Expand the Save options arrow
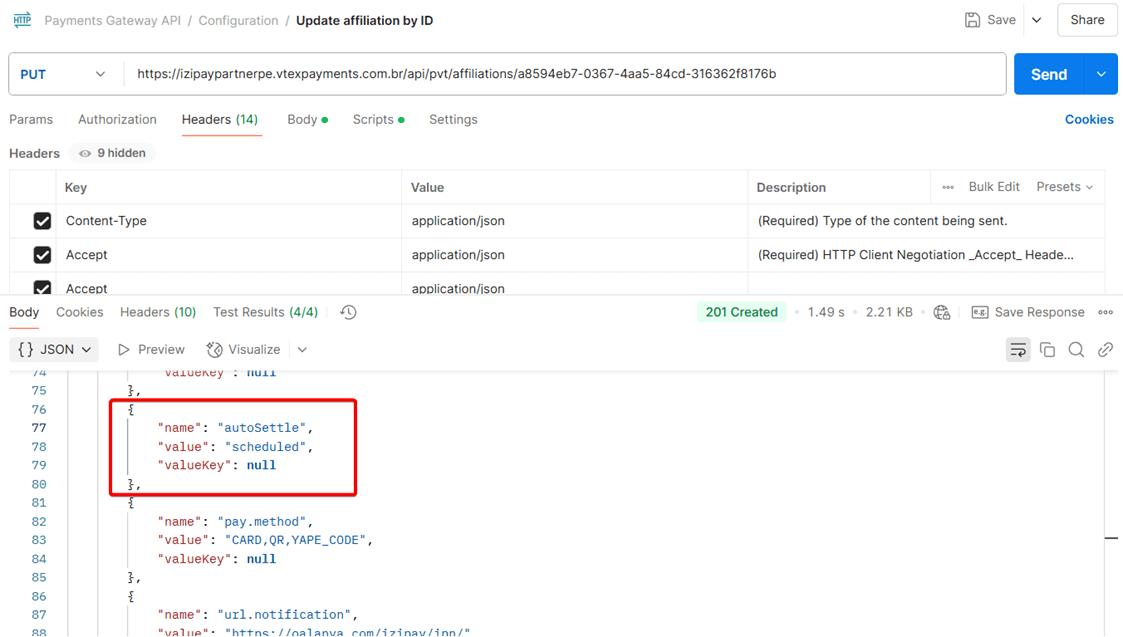Image resolution: width=1123 pixels, height=637 pixels. coord(1036,20)
